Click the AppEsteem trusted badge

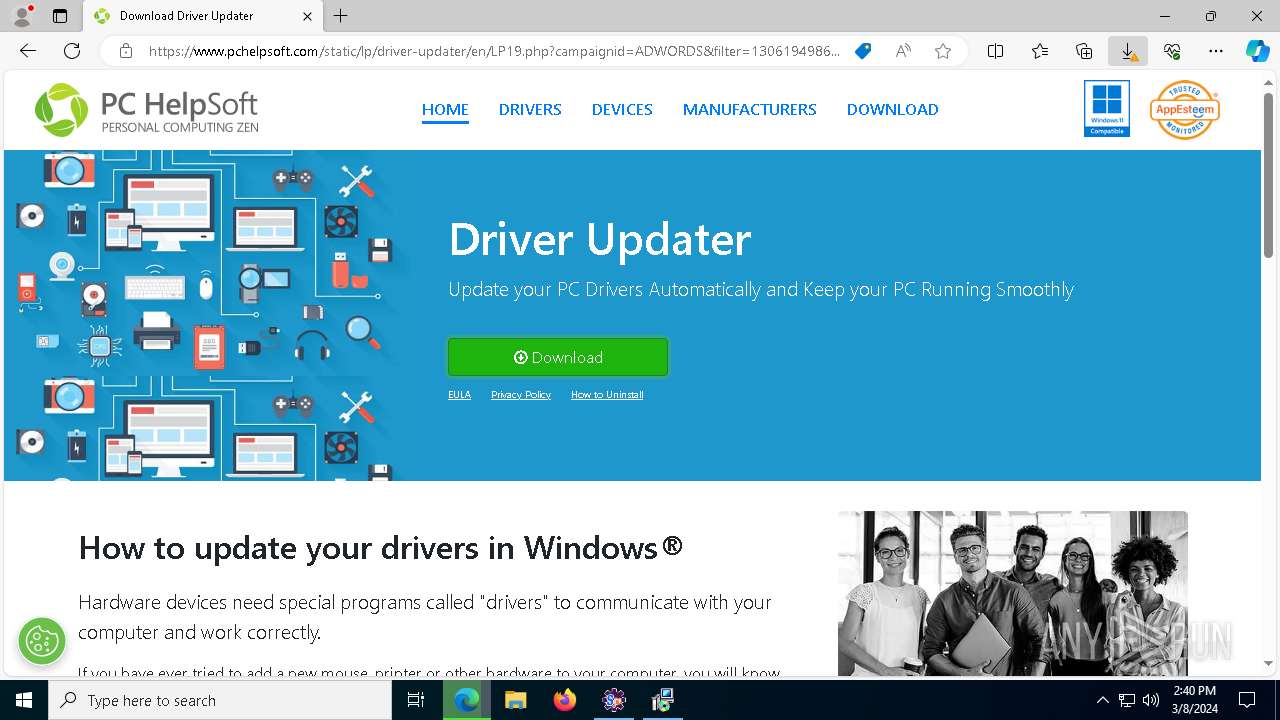coord(1185,110)
